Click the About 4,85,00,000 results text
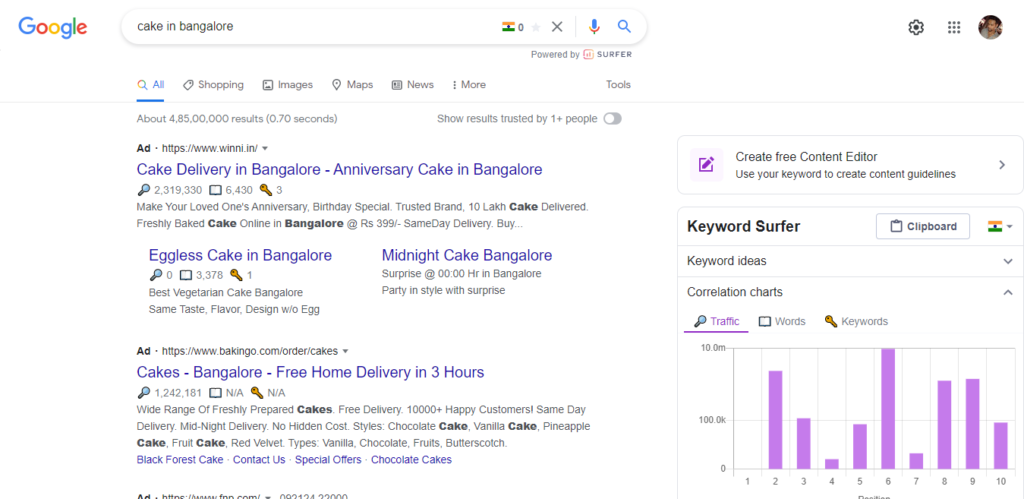 point(236,119)
